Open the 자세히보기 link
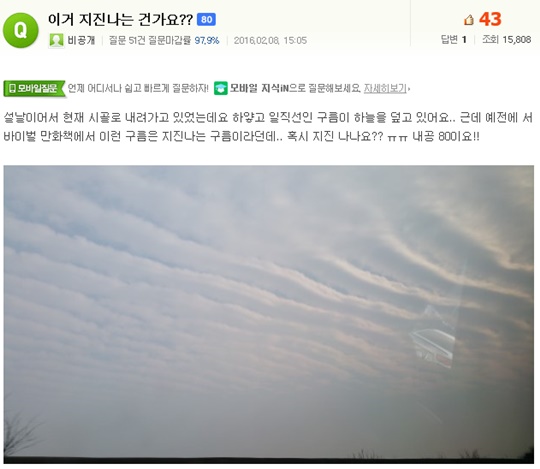The width and height of the screenshot is (540, 469). pos(385,88)
